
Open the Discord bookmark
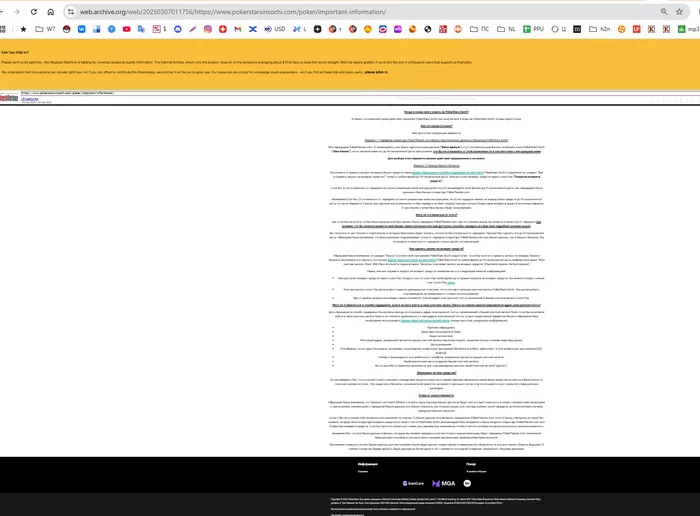click(x=178, y=29)
